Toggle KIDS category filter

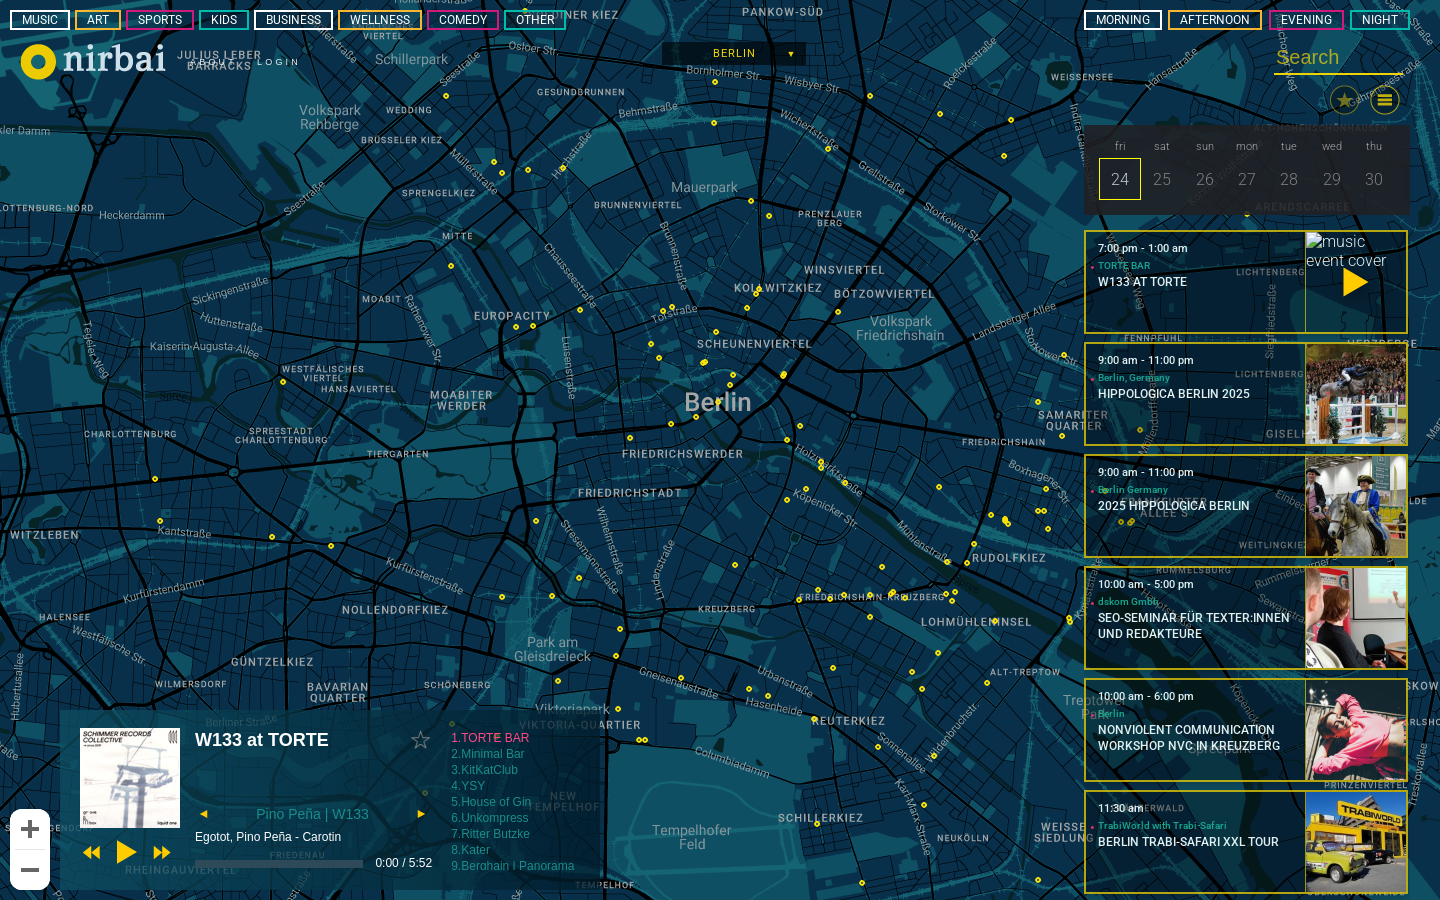[x=224, y=20]
